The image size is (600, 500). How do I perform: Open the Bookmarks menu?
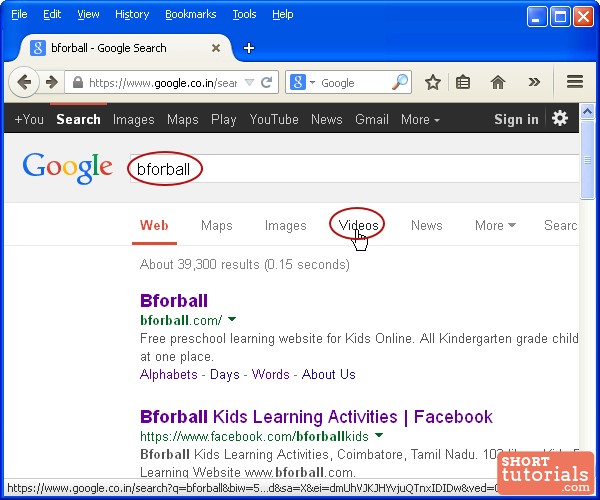pyautogui.click(x=191, y=15)
